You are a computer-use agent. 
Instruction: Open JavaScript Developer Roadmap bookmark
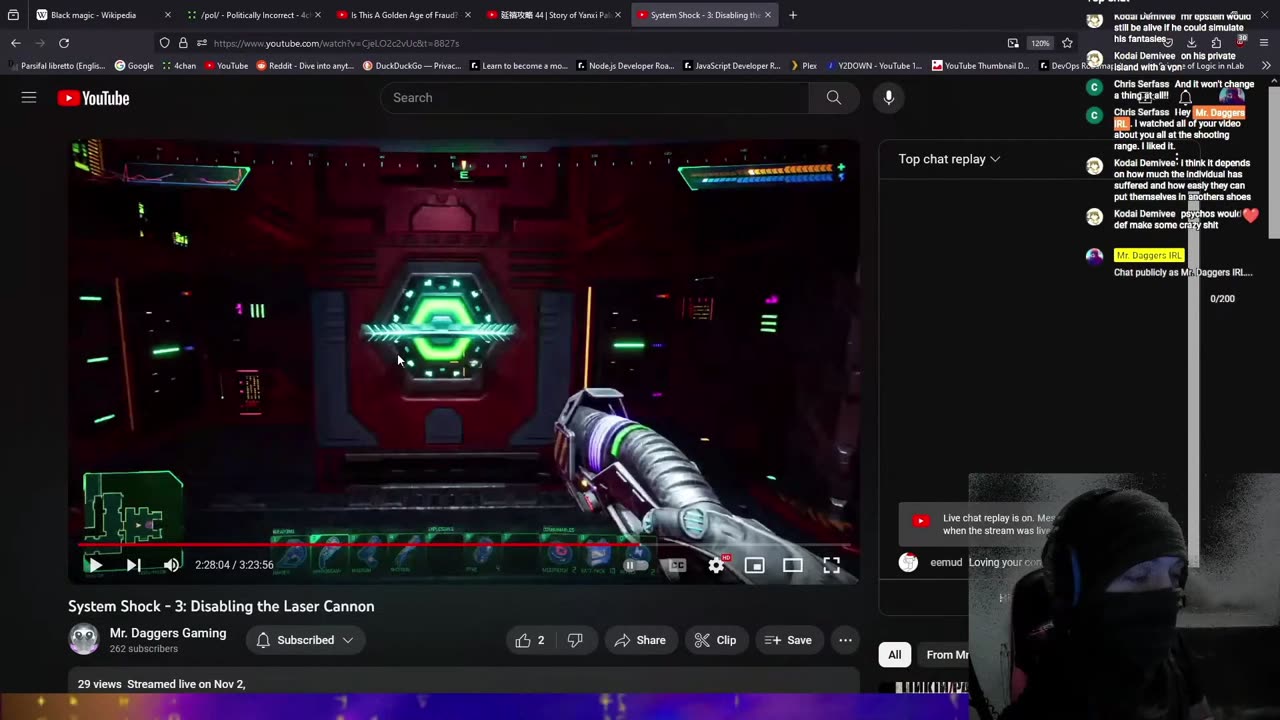732,66
